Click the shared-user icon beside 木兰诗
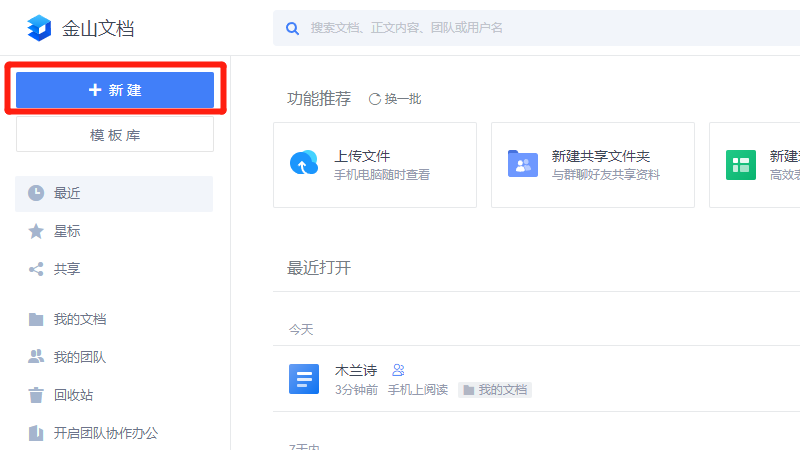This screenshot has height=450, width=800. (398, 370)
